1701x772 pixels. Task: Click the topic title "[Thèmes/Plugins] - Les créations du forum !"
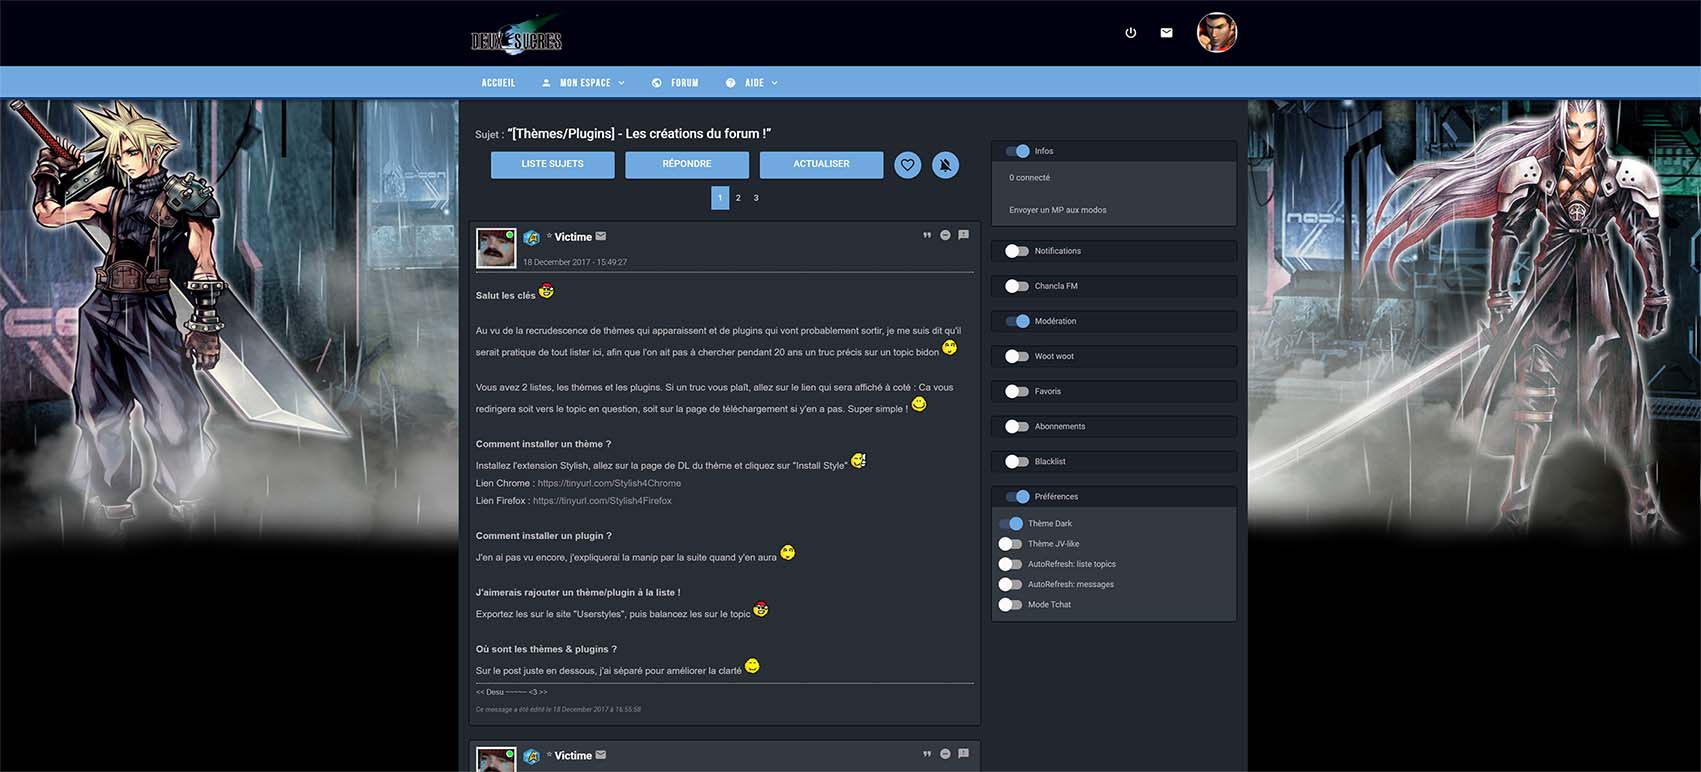pyautogui.click(x=639, y=134)
